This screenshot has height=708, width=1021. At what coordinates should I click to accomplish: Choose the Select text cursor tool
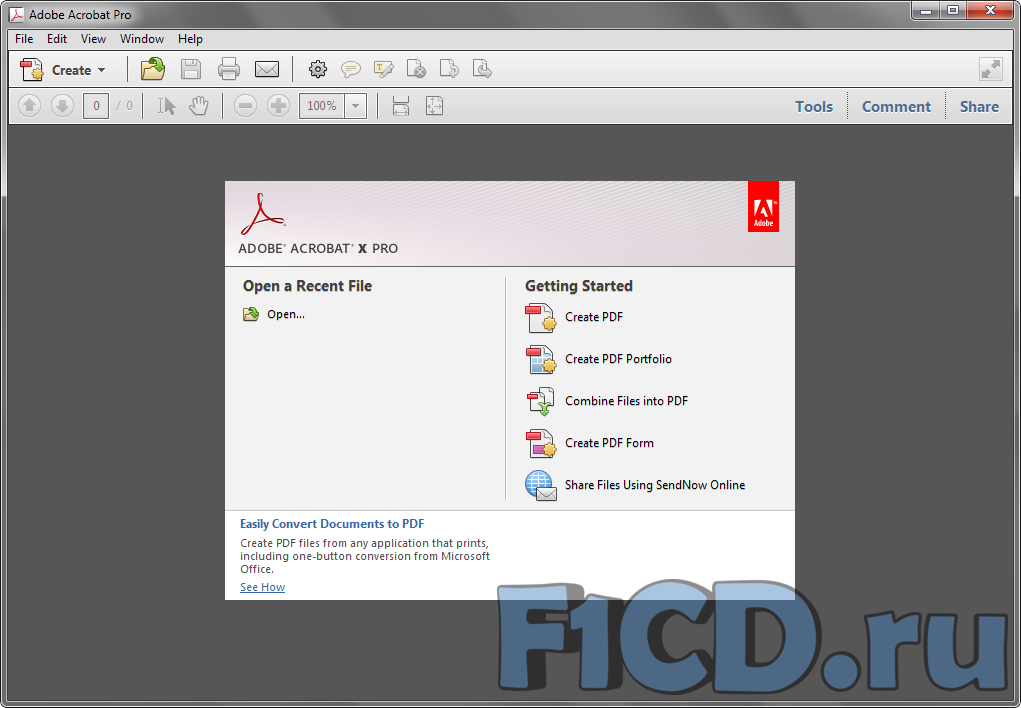pyautogui.click(x=166, y=106)
